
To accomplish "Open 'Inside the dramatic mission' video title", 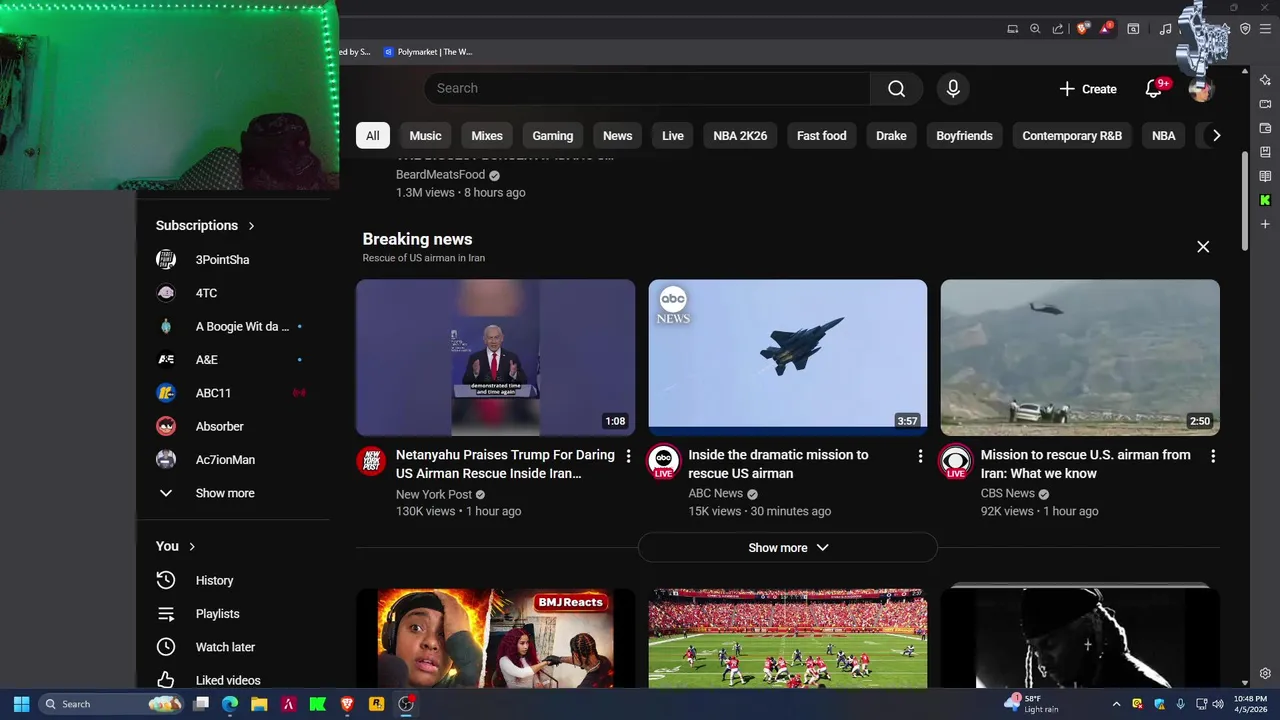I will click(778, 464).
